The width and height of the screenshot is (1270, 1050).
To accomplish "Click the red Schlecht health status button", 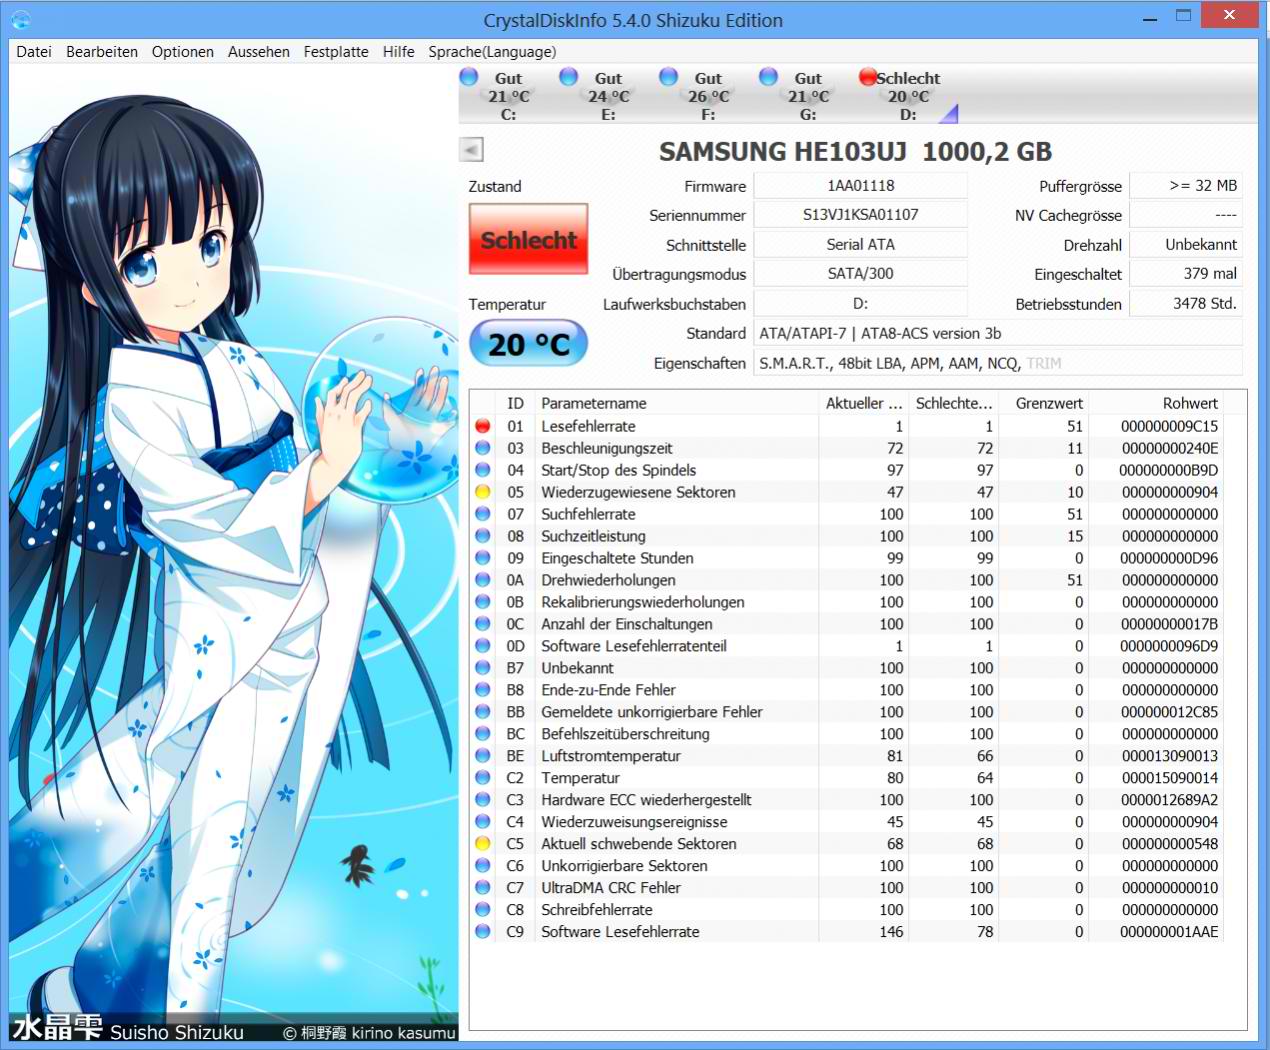I will 528,239.
